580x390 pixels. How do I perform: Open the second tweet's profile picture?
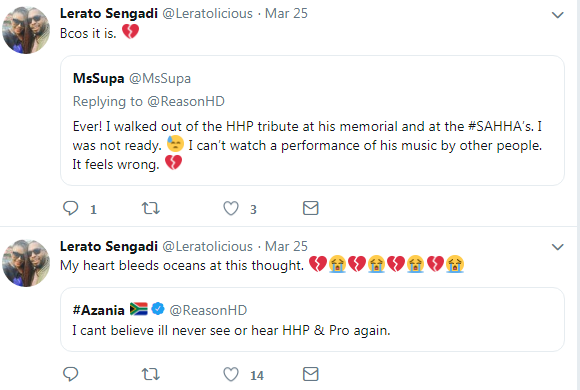point(26,263)
